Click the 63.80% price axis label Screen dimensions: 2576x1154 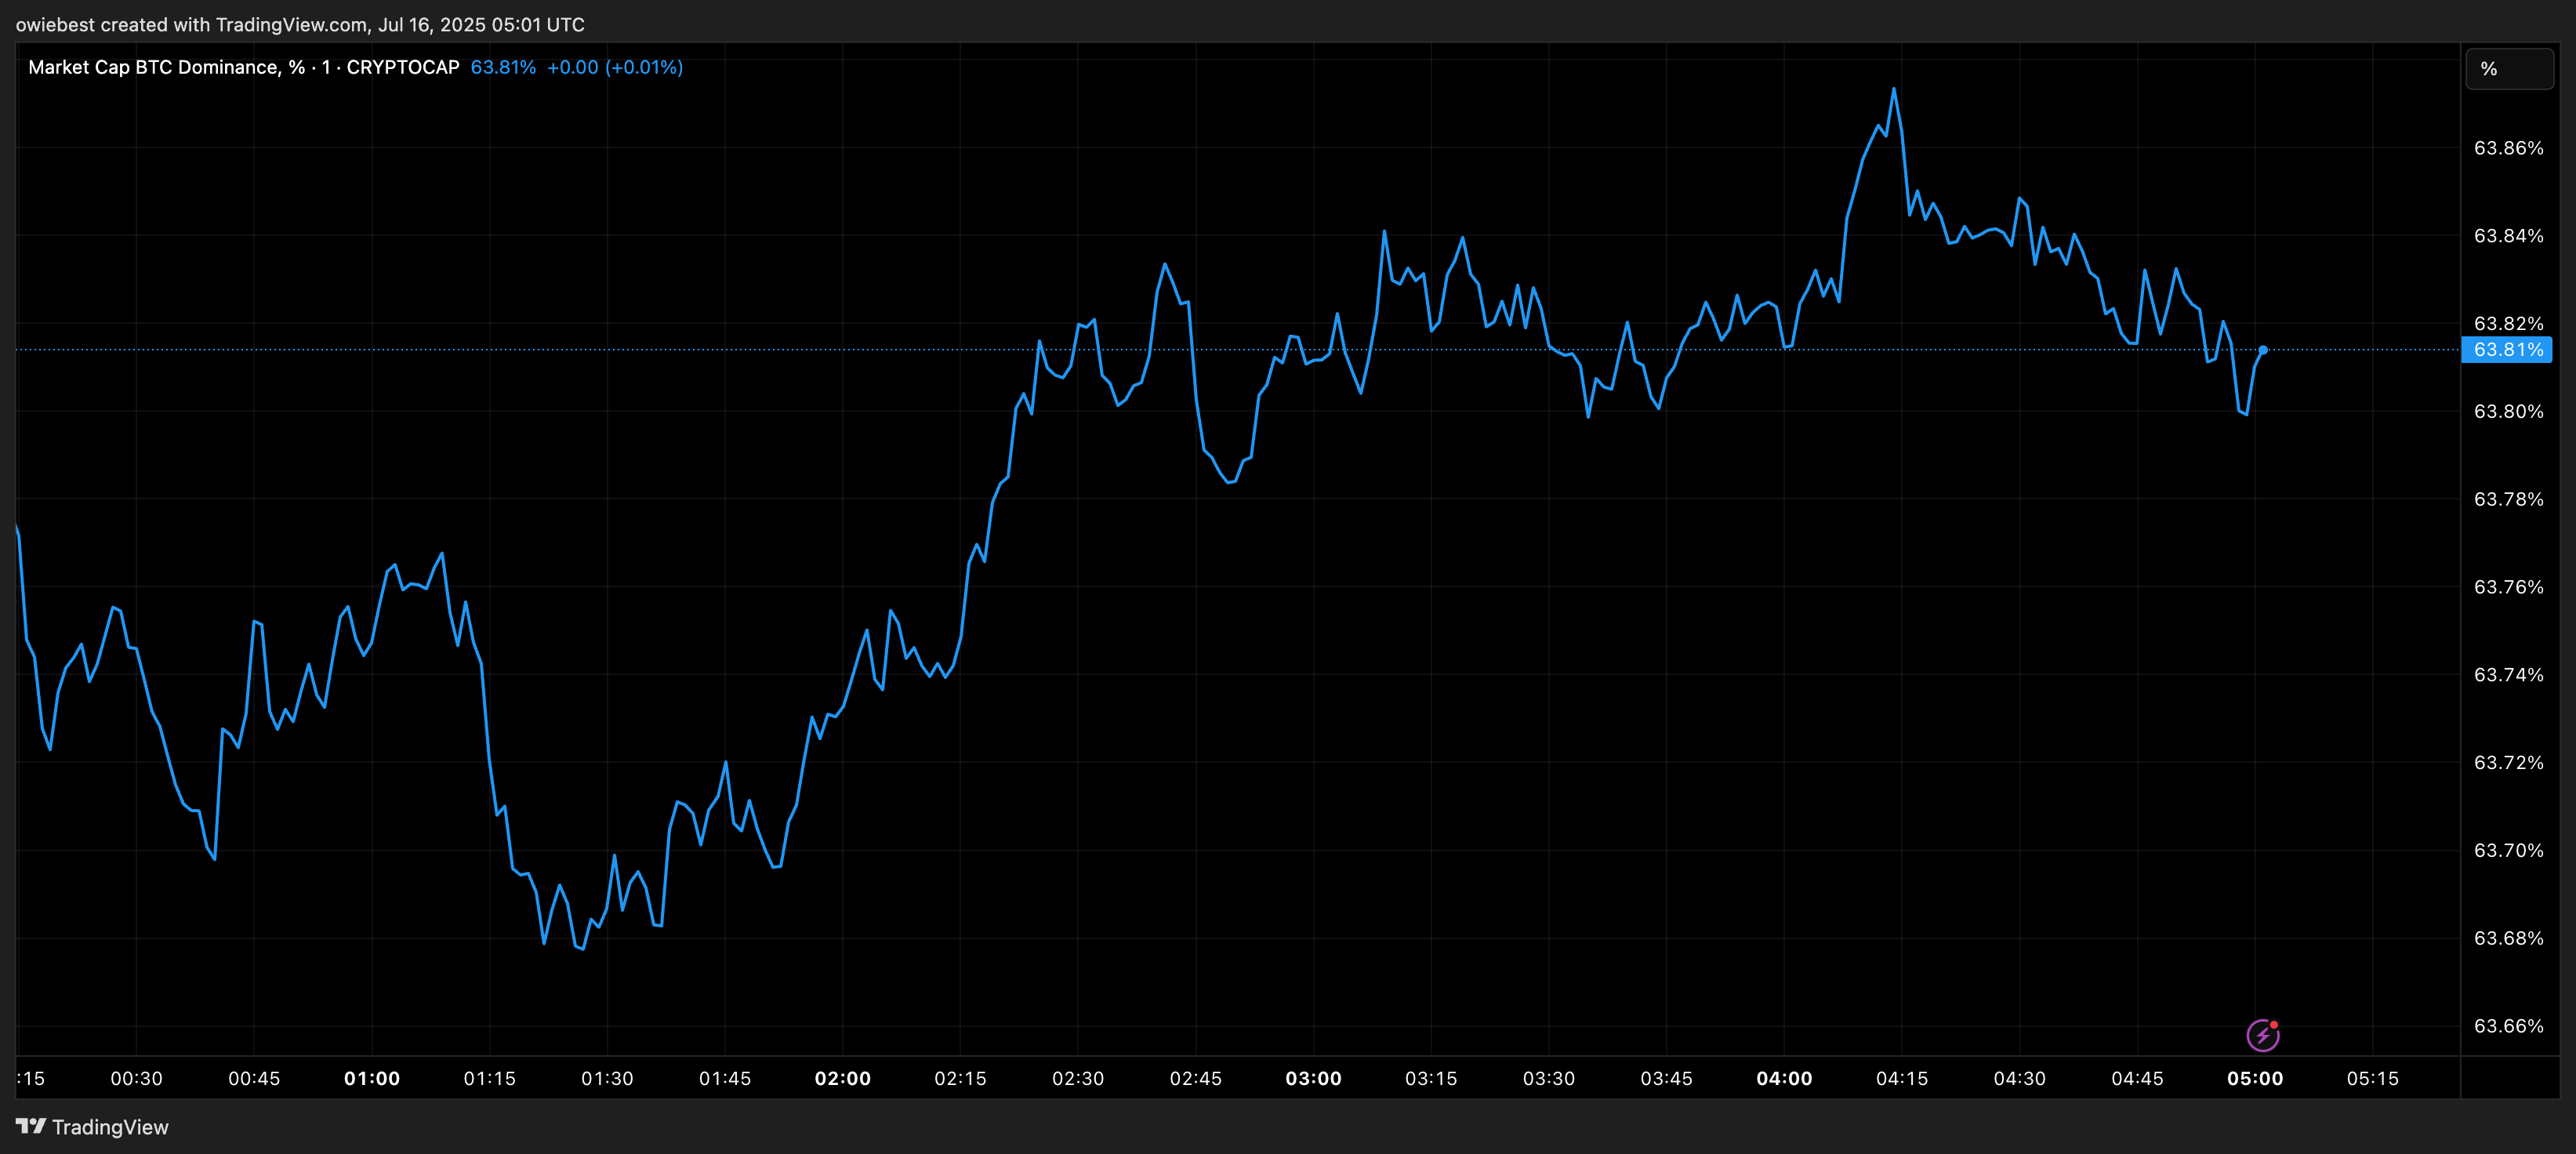(2508, 411)
